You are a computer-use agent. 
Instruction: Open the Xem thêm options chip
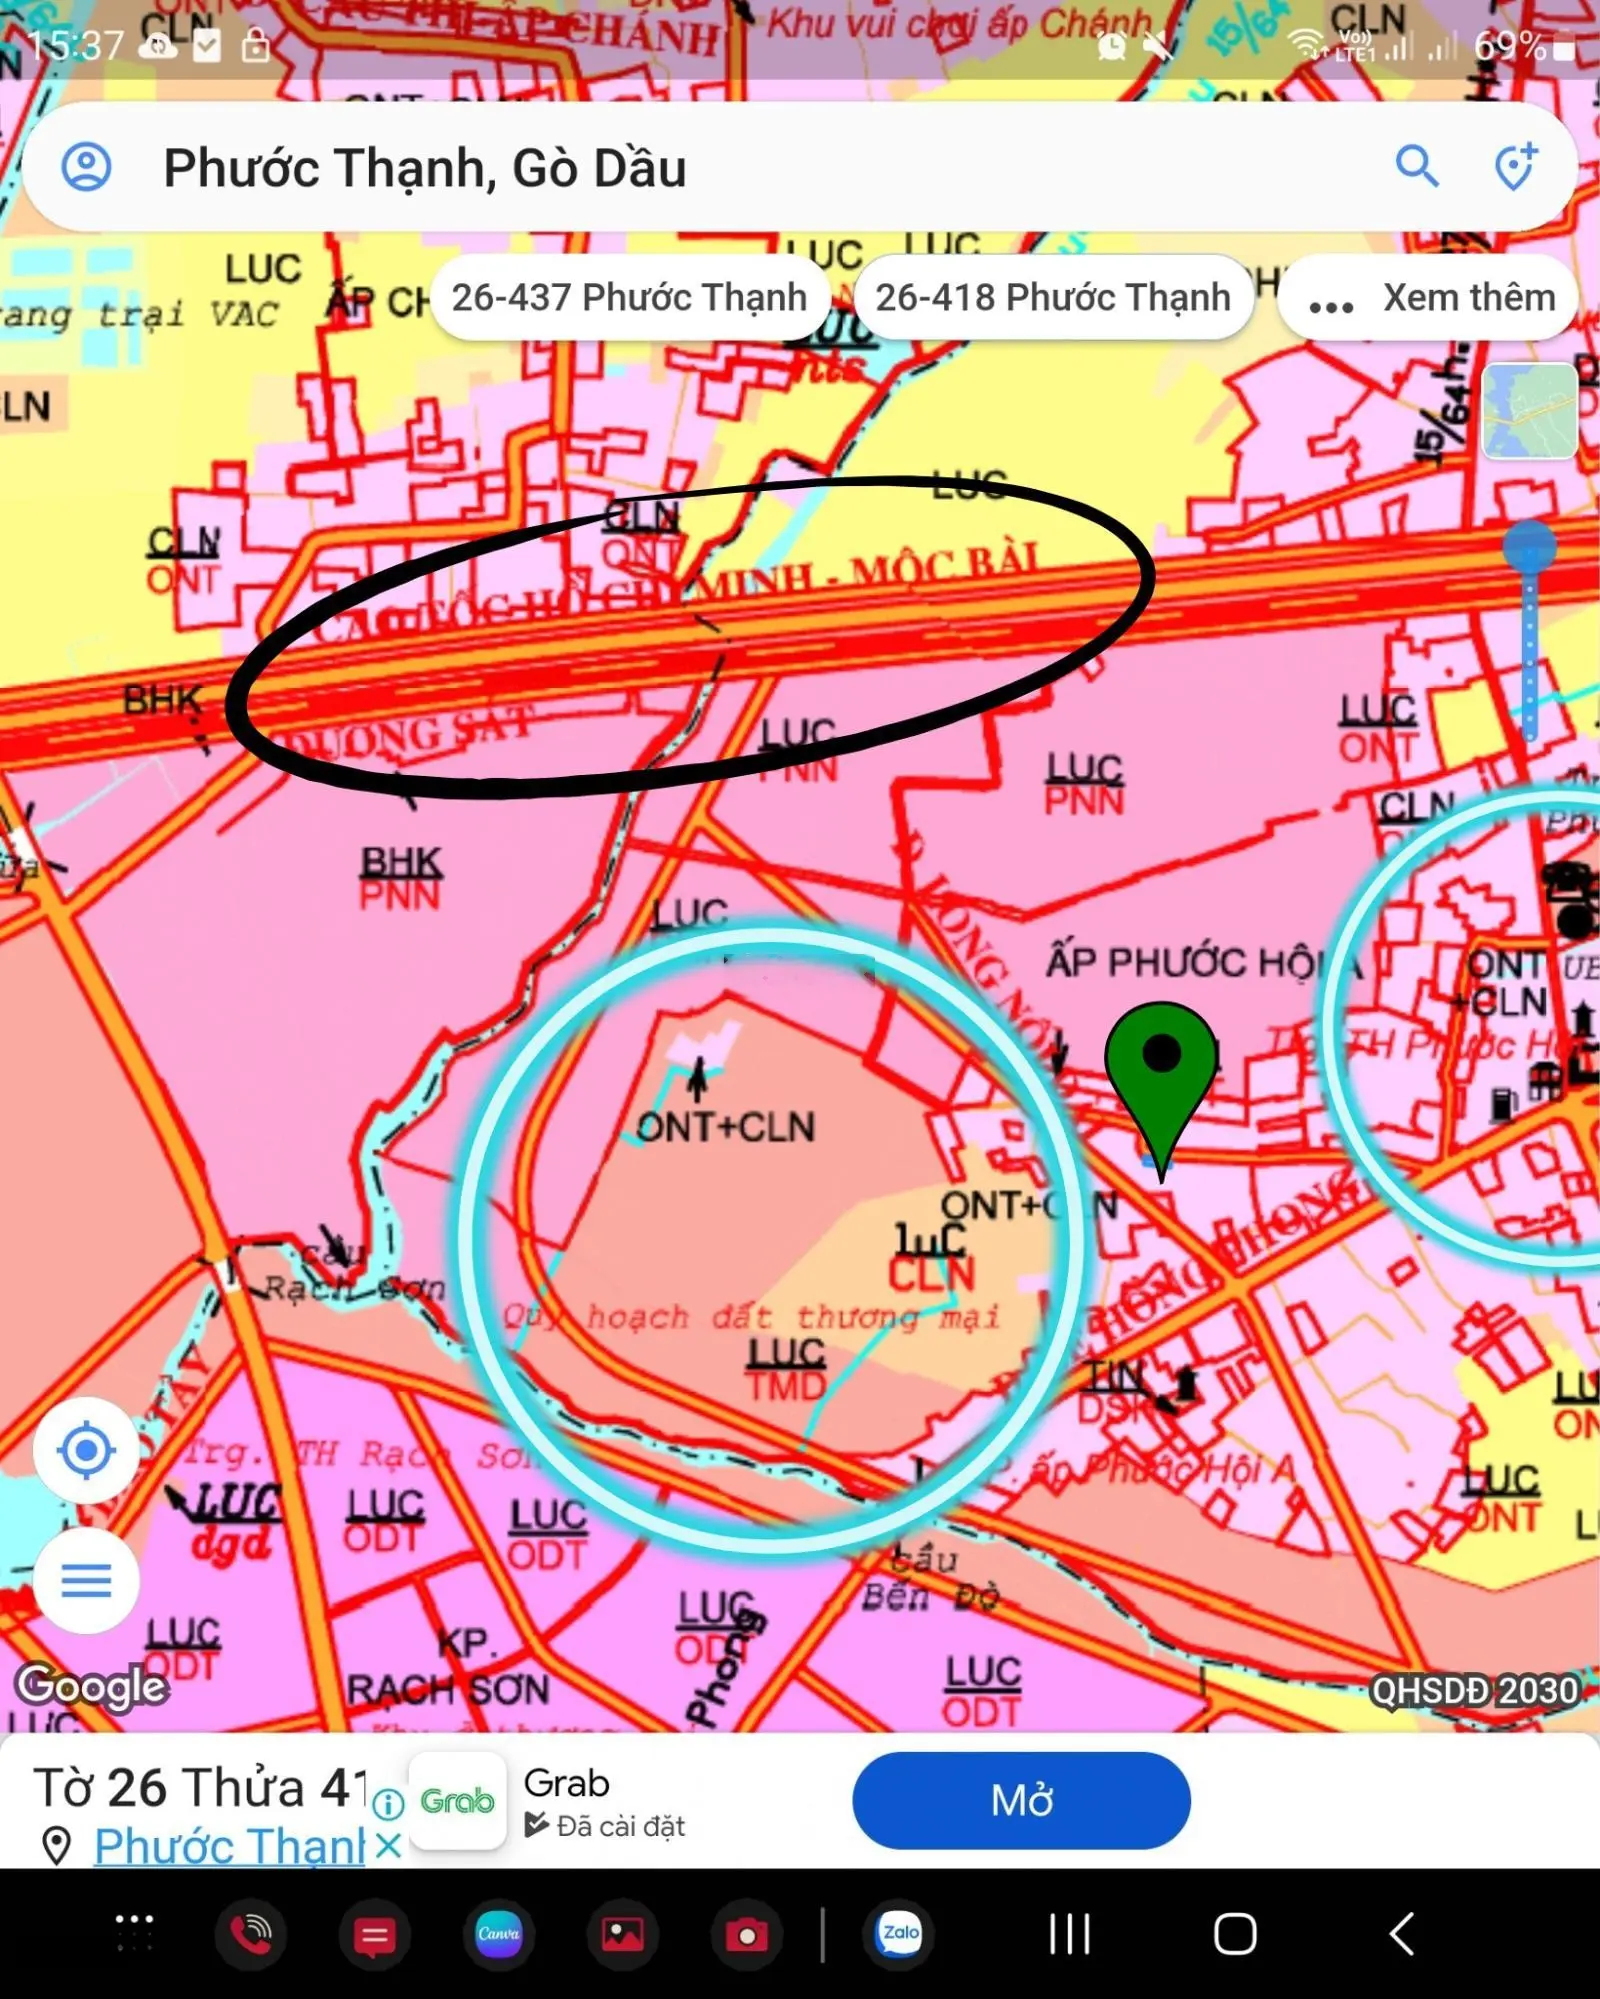pos(1430,297)
